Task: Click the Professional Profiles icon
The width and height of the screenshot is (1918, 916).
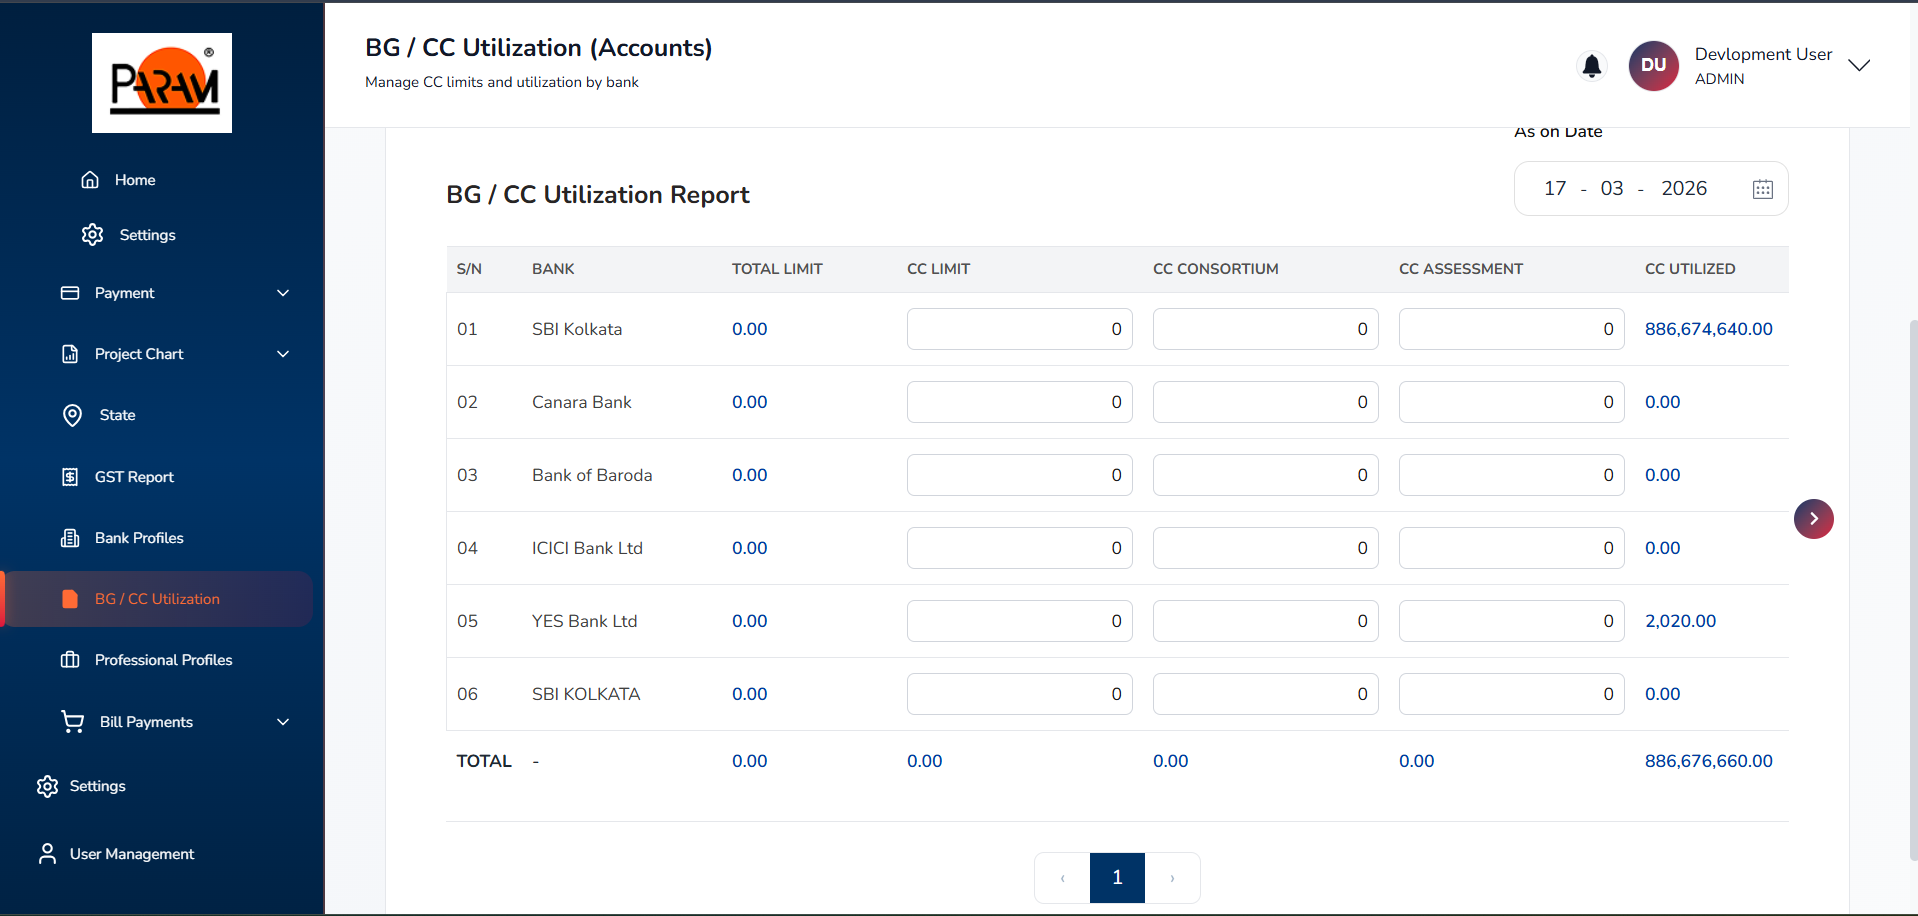Action: click(x=70, y=660)
